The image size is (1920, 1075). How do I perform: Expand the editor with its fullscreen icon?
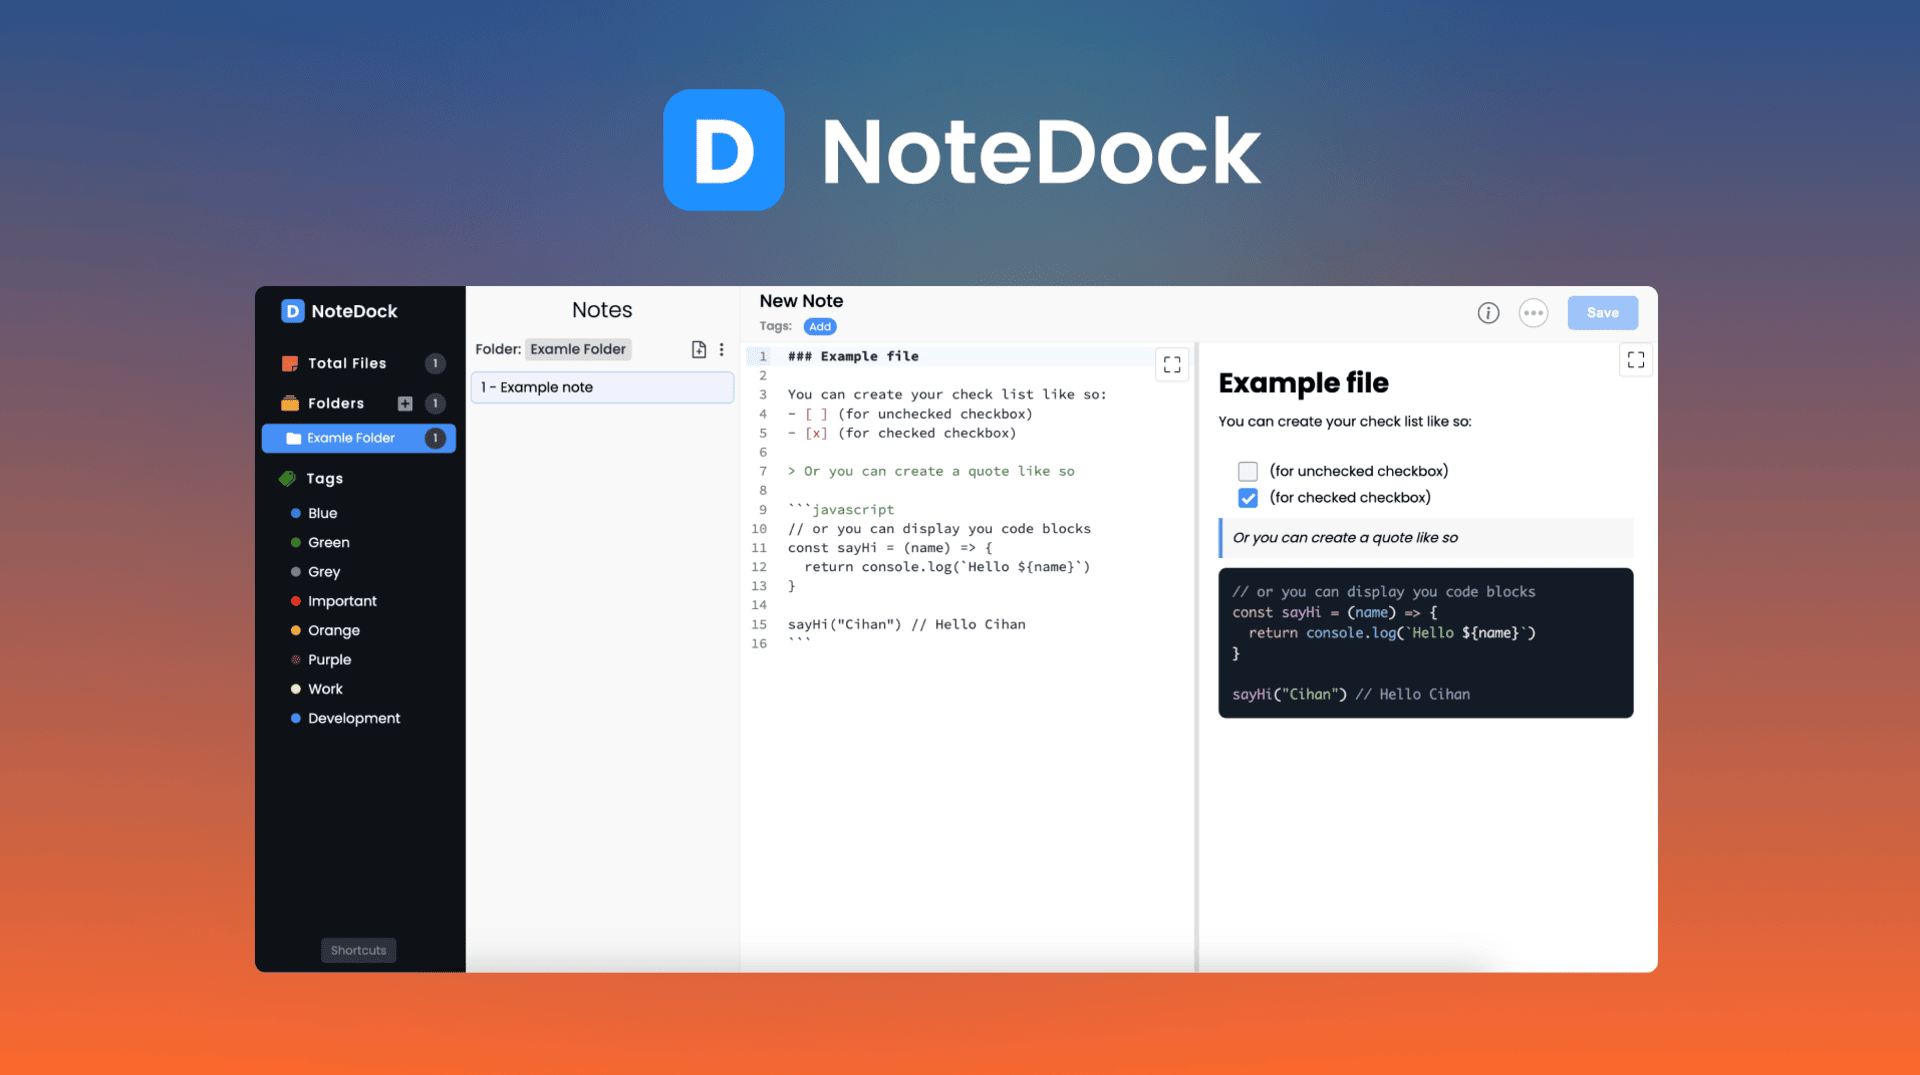pyautogui.click(x=1171, y=364)
